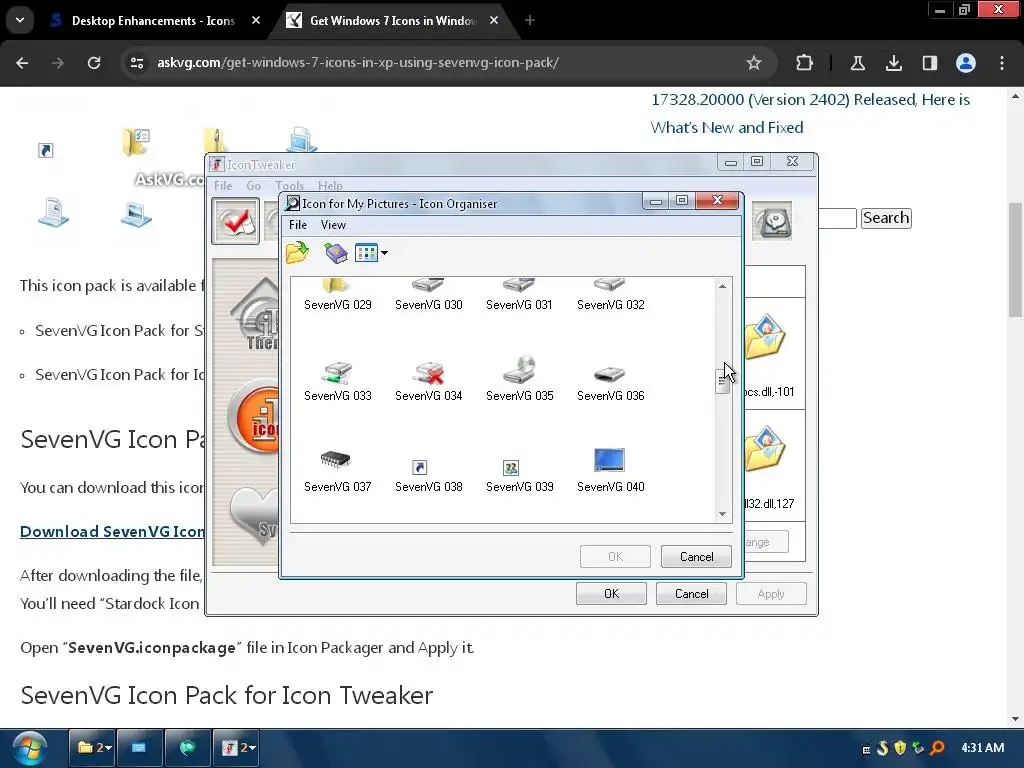This screenshot has height=768, width=1024.
Task: Open File menu in IconTweaker window
Action: (223, 185)
